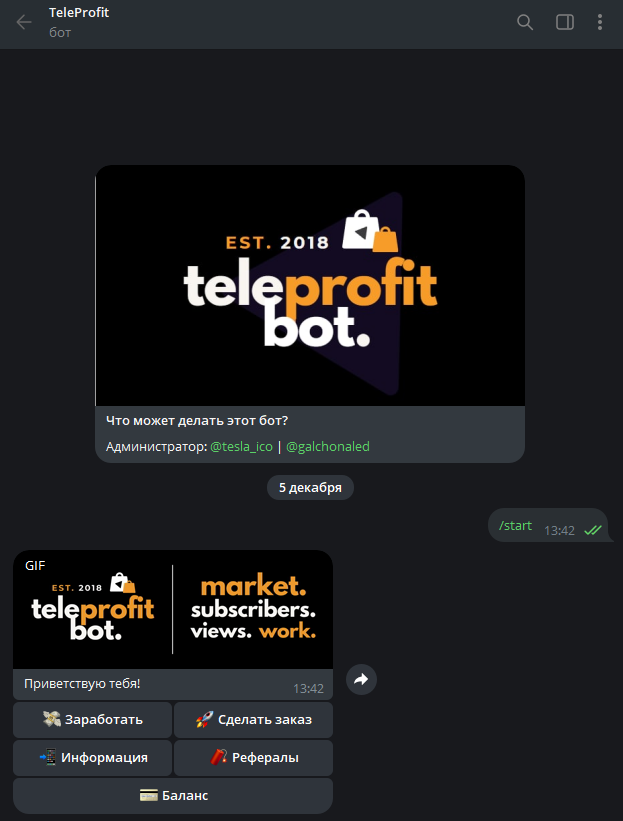Click the 5 декабря date badge
The image size is (623, 821).
[x=310, y=487]
